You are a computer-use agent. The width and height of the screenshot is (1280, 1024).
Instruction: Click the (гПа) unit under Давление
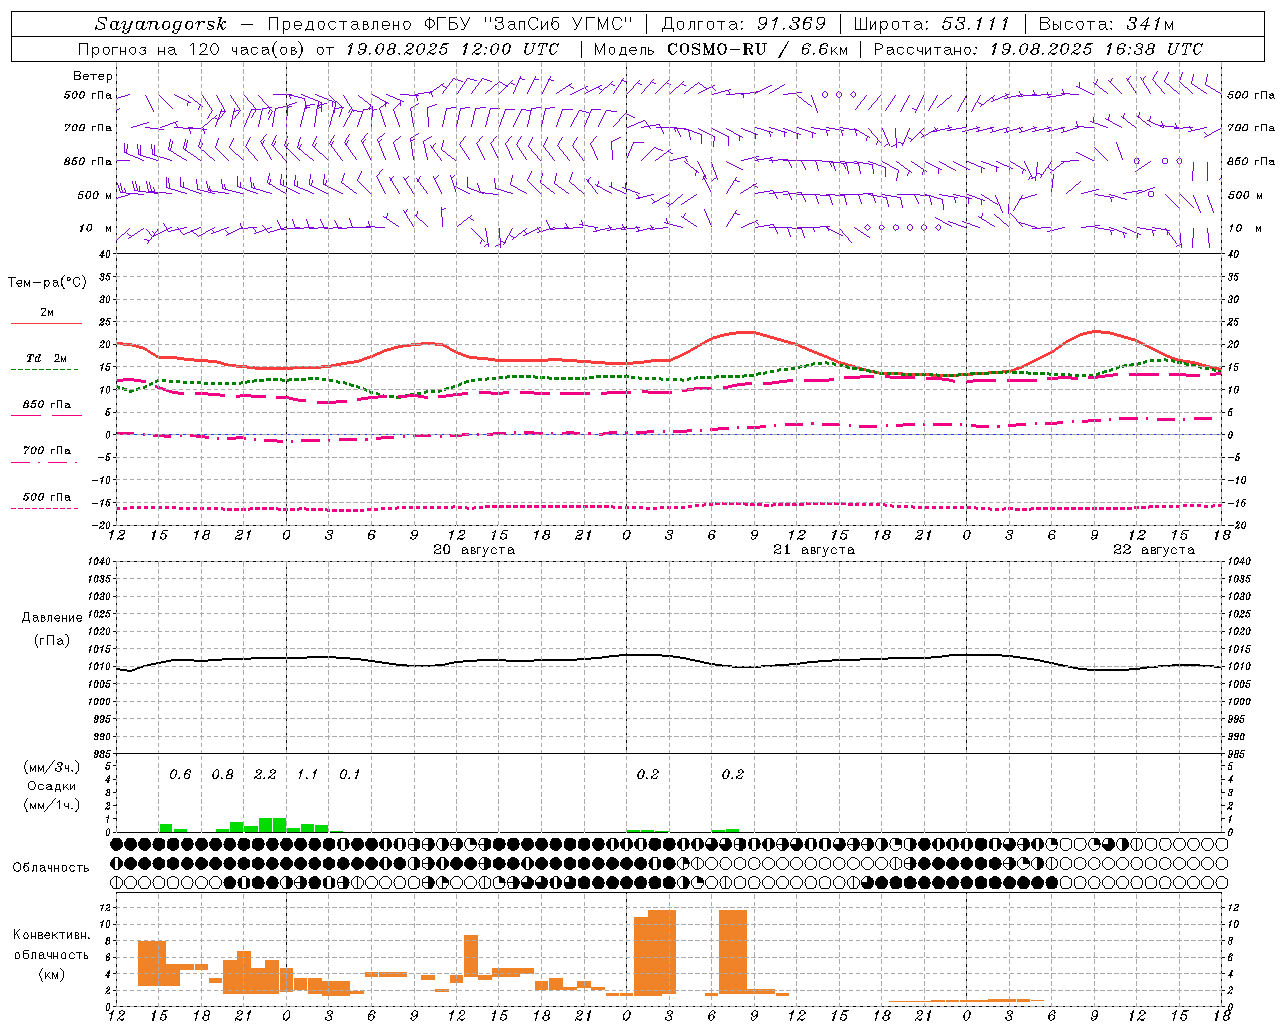(x=52, y=641)
